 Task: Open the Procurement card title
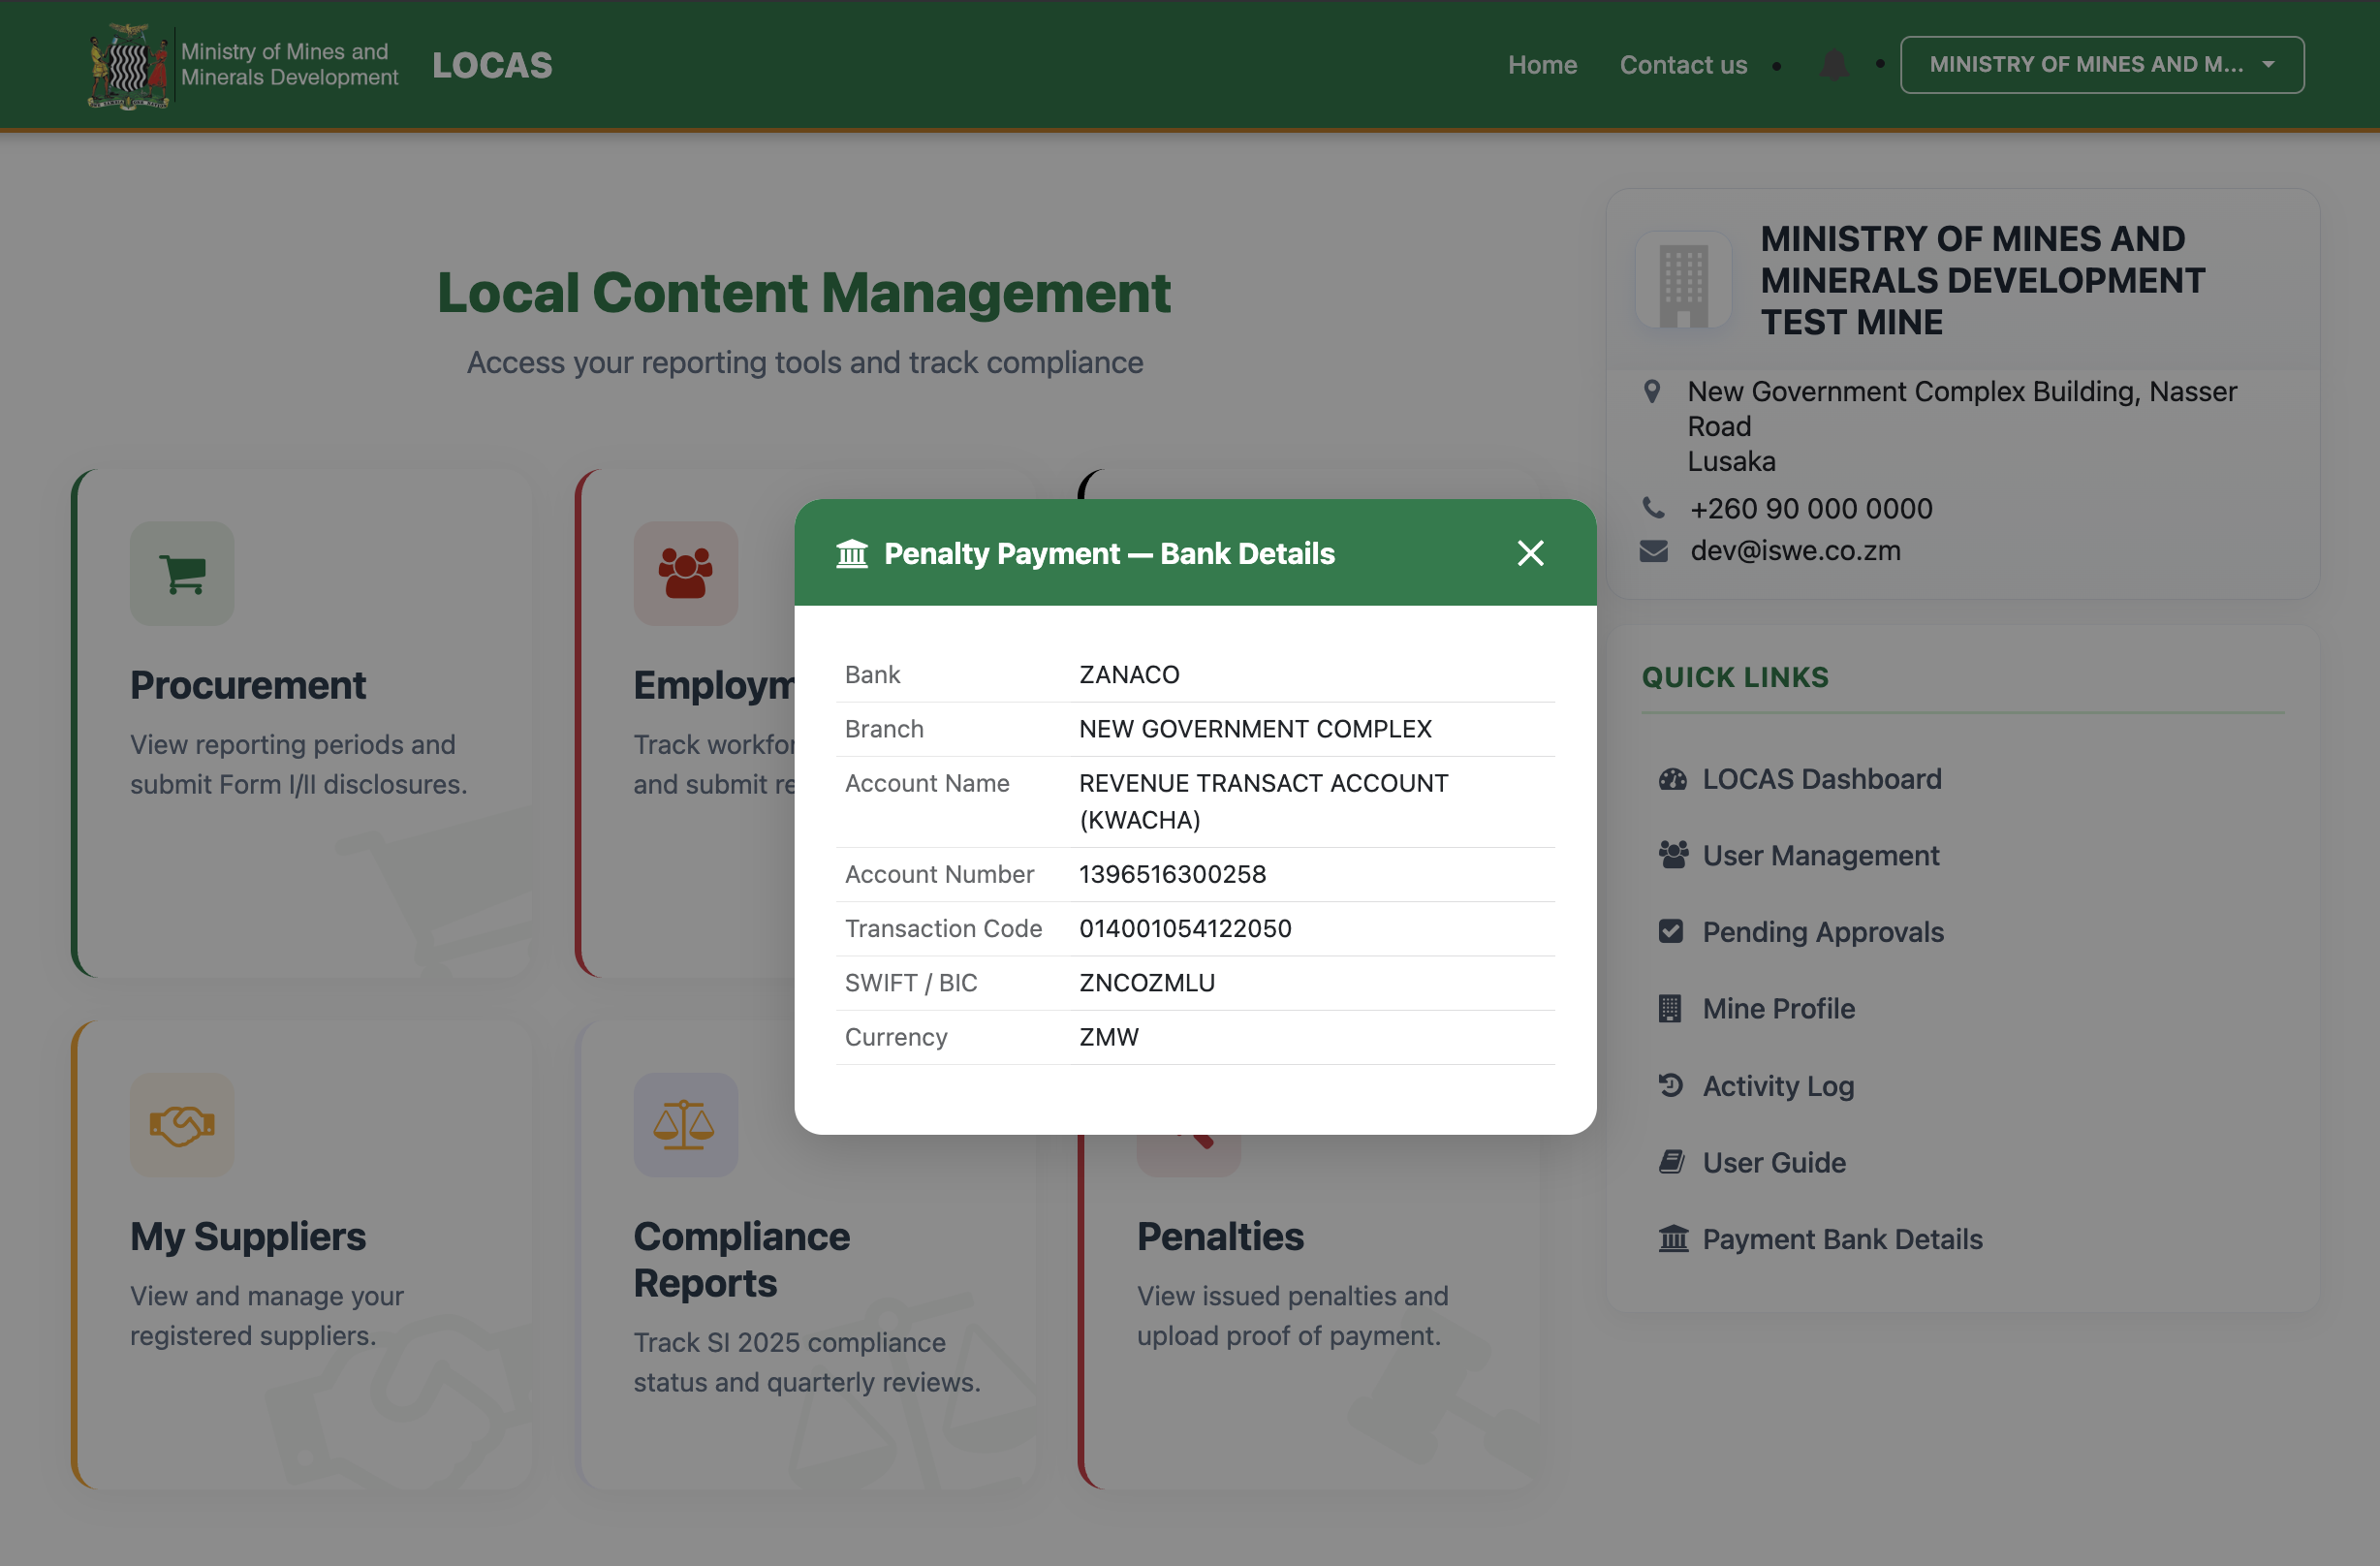tap(248, 685)
